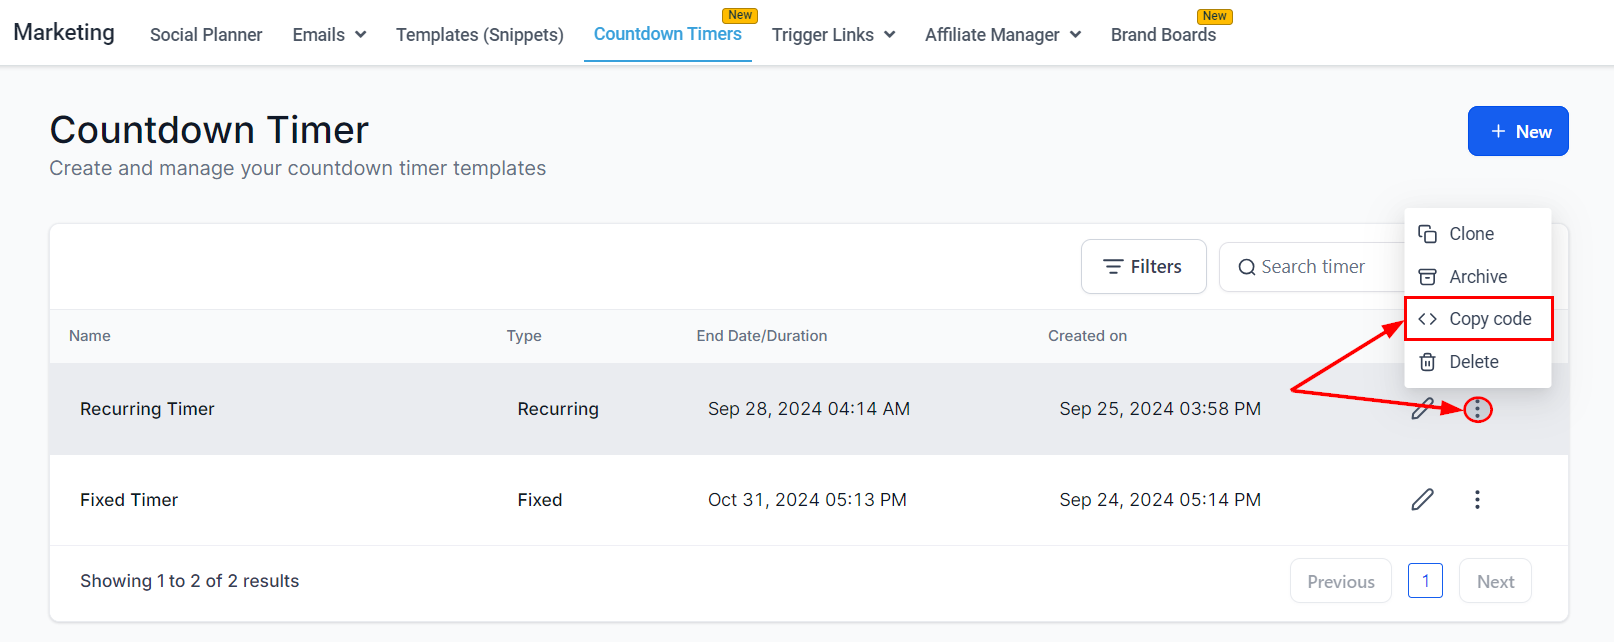This screenshot has height=642, width=1614.
Task: Click the trash icon beside Delete
Action: point(1427,362)
